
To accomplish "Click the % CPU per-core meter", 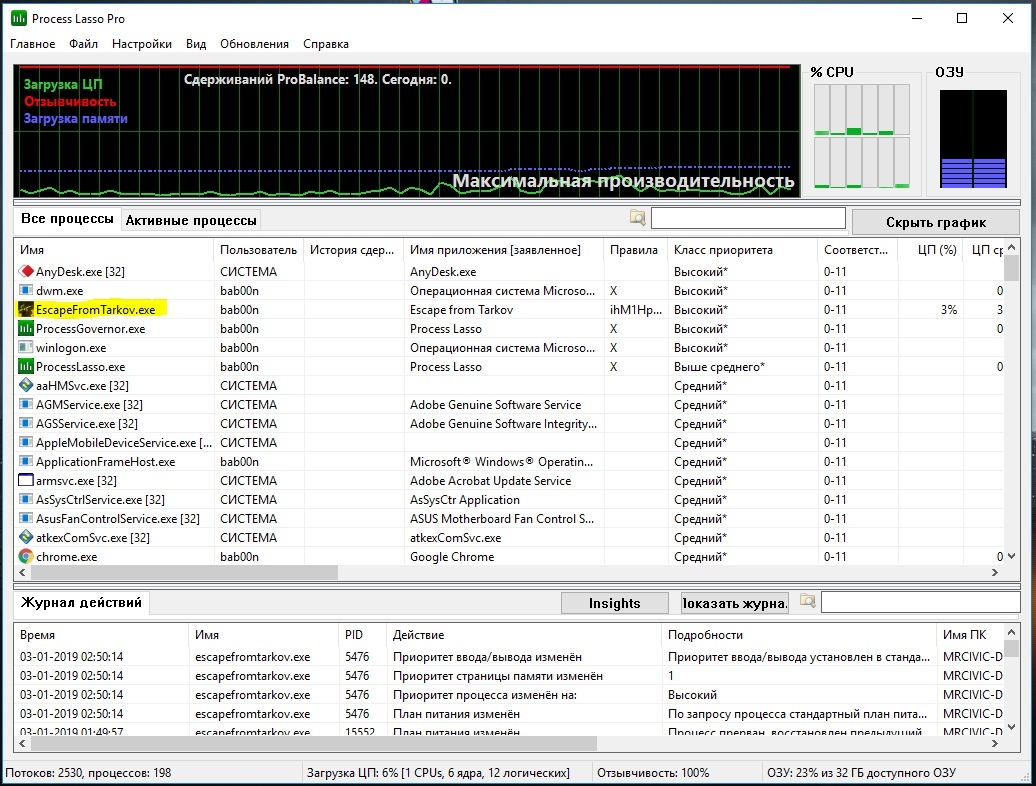I will [862, 136].
